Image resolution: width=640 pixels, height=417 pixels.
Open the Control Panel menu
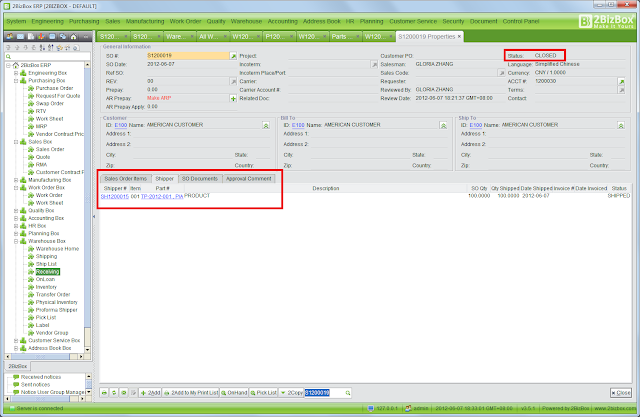coord(521,21)
